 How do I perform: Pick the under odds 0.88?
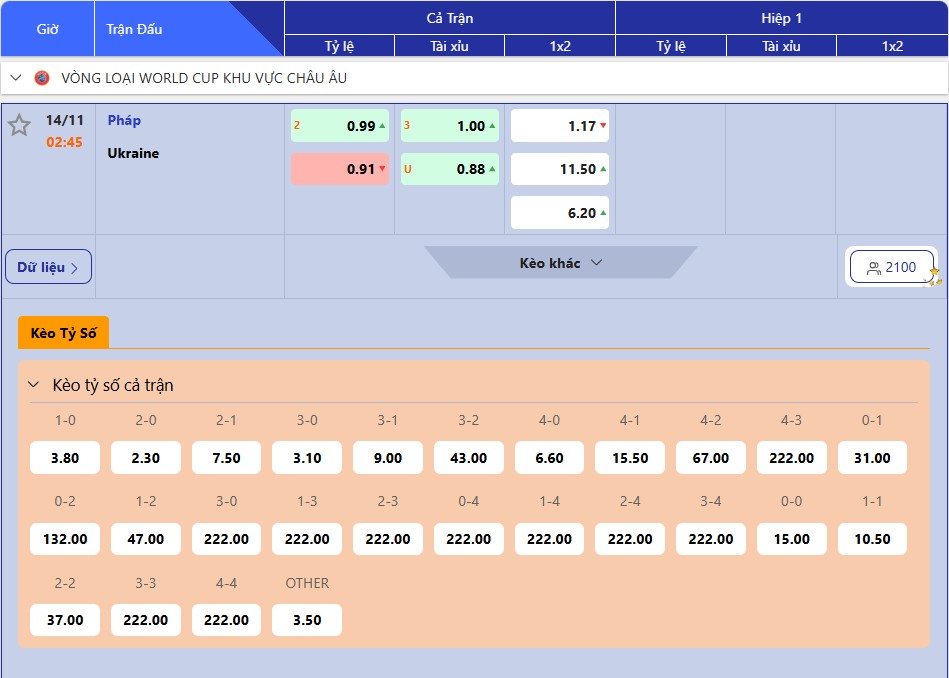(450, 169)
